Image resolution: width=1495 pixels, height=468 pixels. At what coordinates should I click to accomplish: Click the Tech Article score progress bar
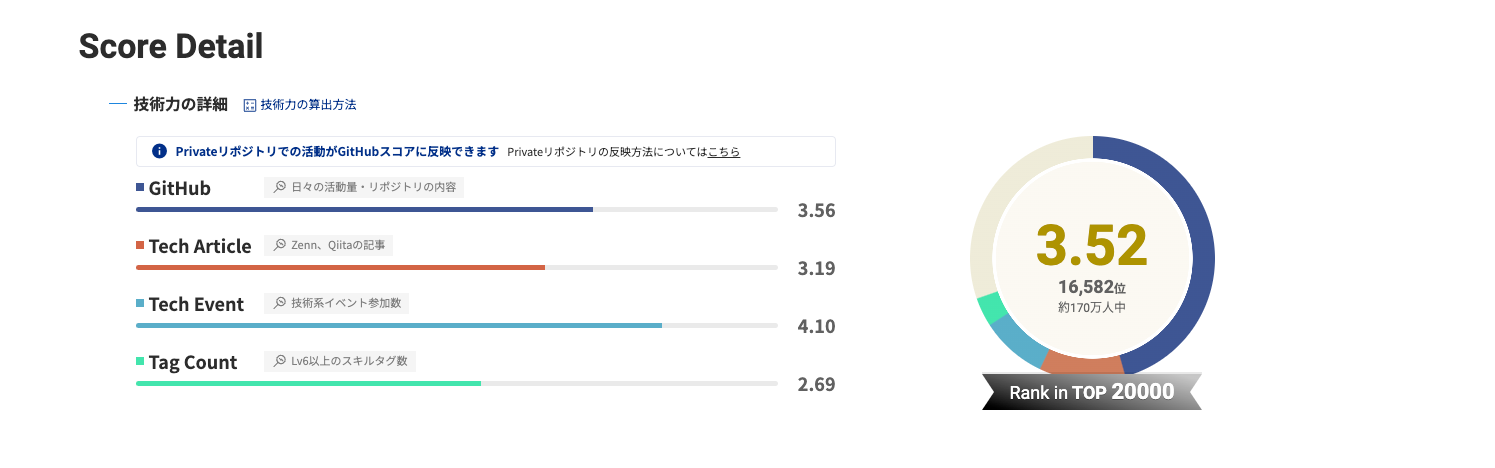(456, 267)
